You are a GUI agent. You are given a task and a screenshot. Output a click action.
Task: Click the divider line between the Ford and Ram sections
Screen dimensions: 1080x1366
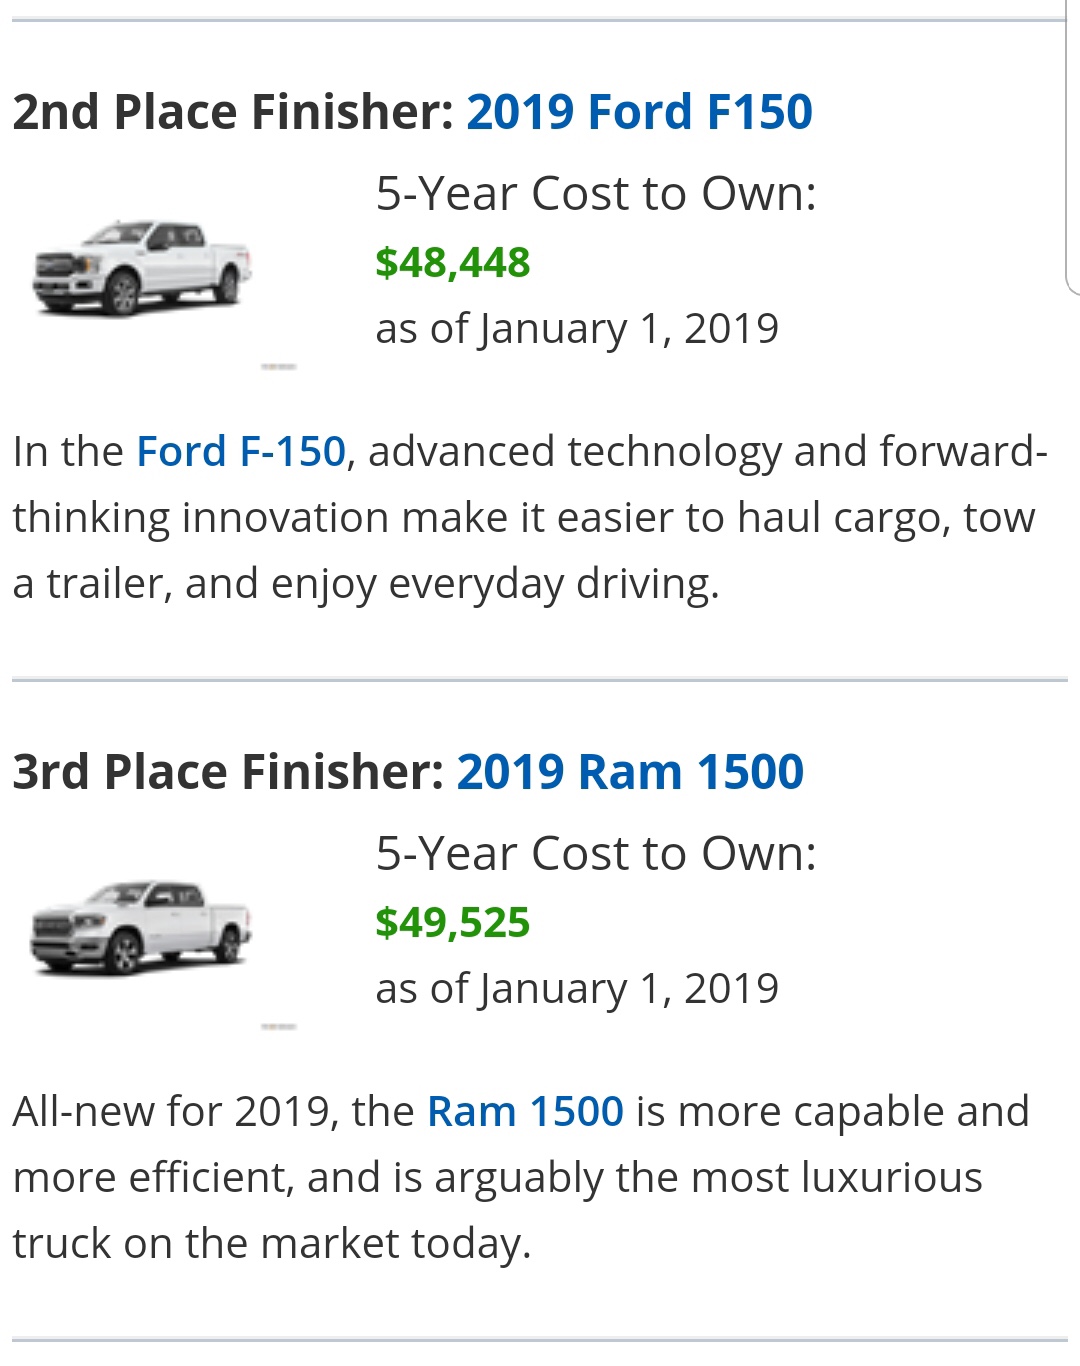[x=540, y=680]
